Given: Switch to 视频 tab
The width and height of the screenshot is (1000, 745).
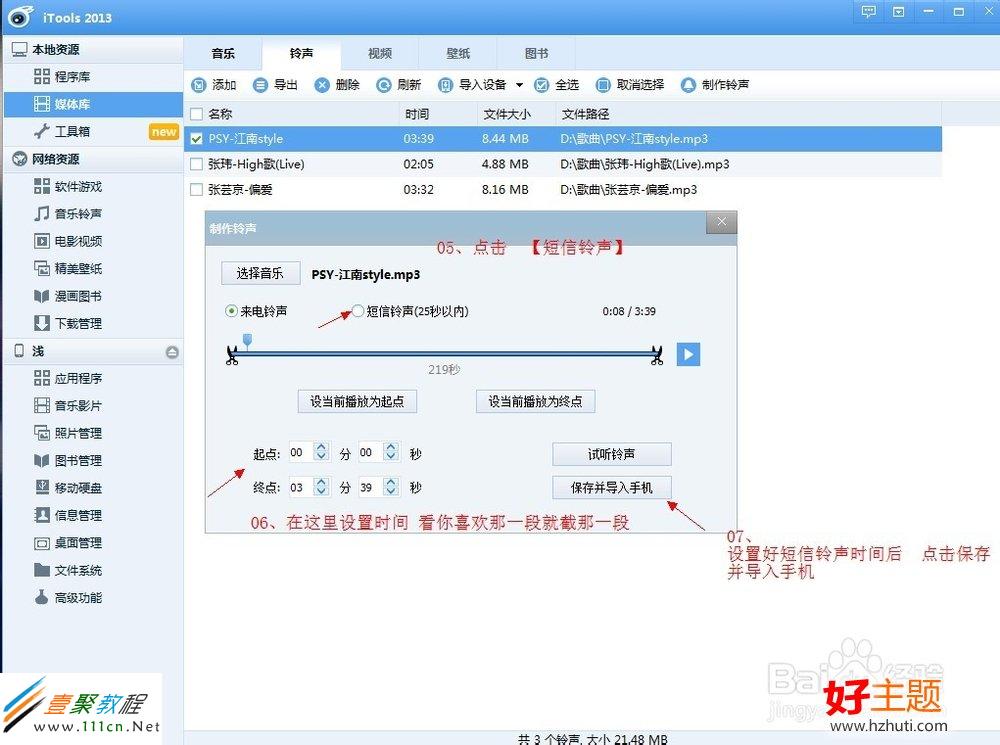Looking at the screenshot, I should (x=379, y=54).
